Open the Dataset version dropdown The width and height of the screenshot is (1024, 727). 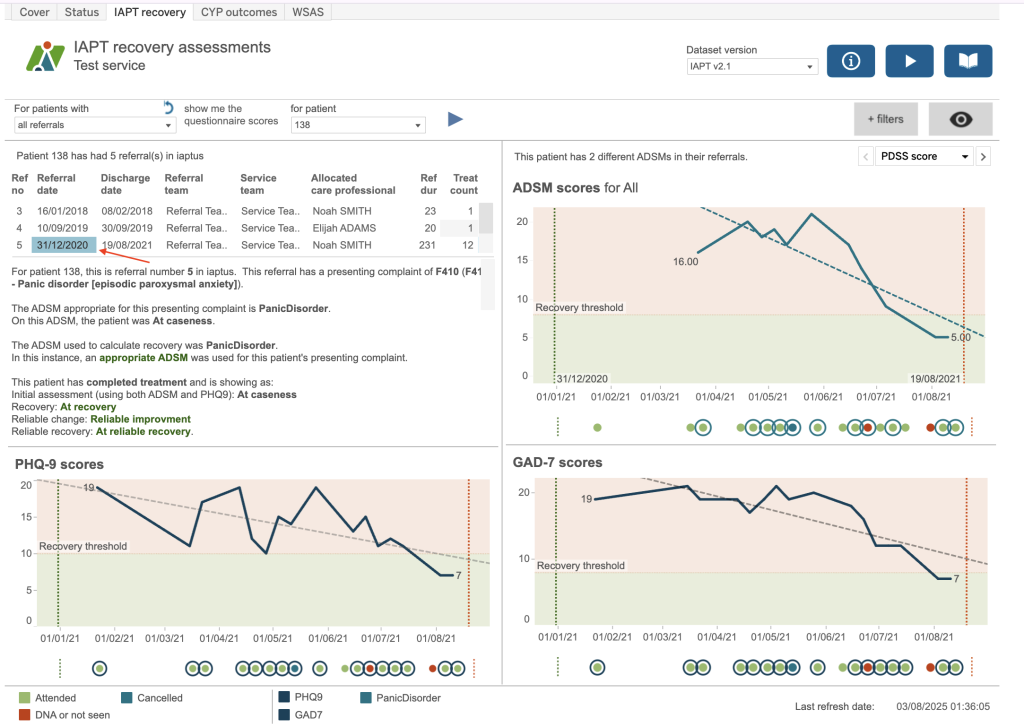(x=752, y=67)
